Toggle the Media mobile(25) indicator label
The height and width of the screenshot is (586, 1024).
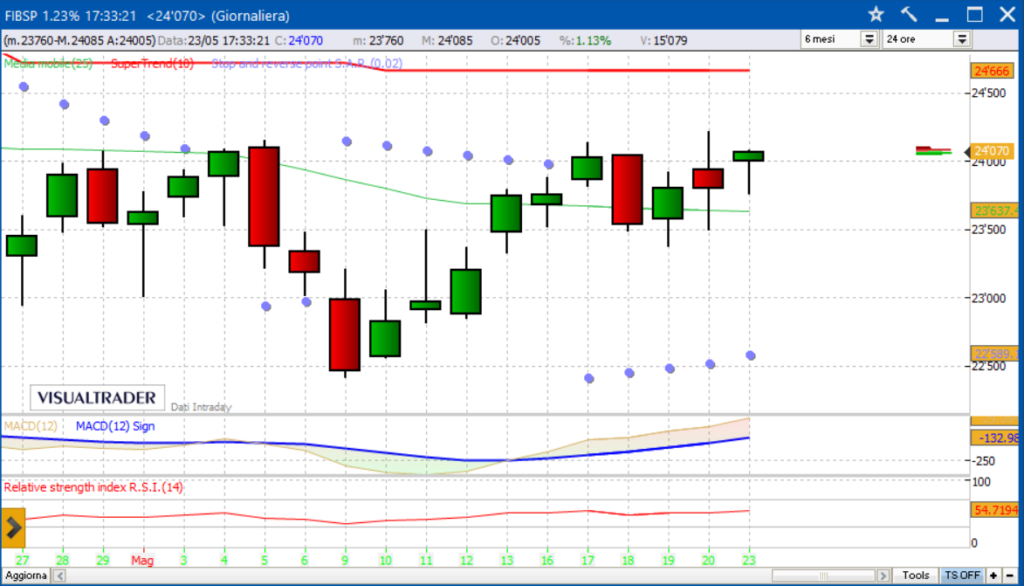click(48, 63)
